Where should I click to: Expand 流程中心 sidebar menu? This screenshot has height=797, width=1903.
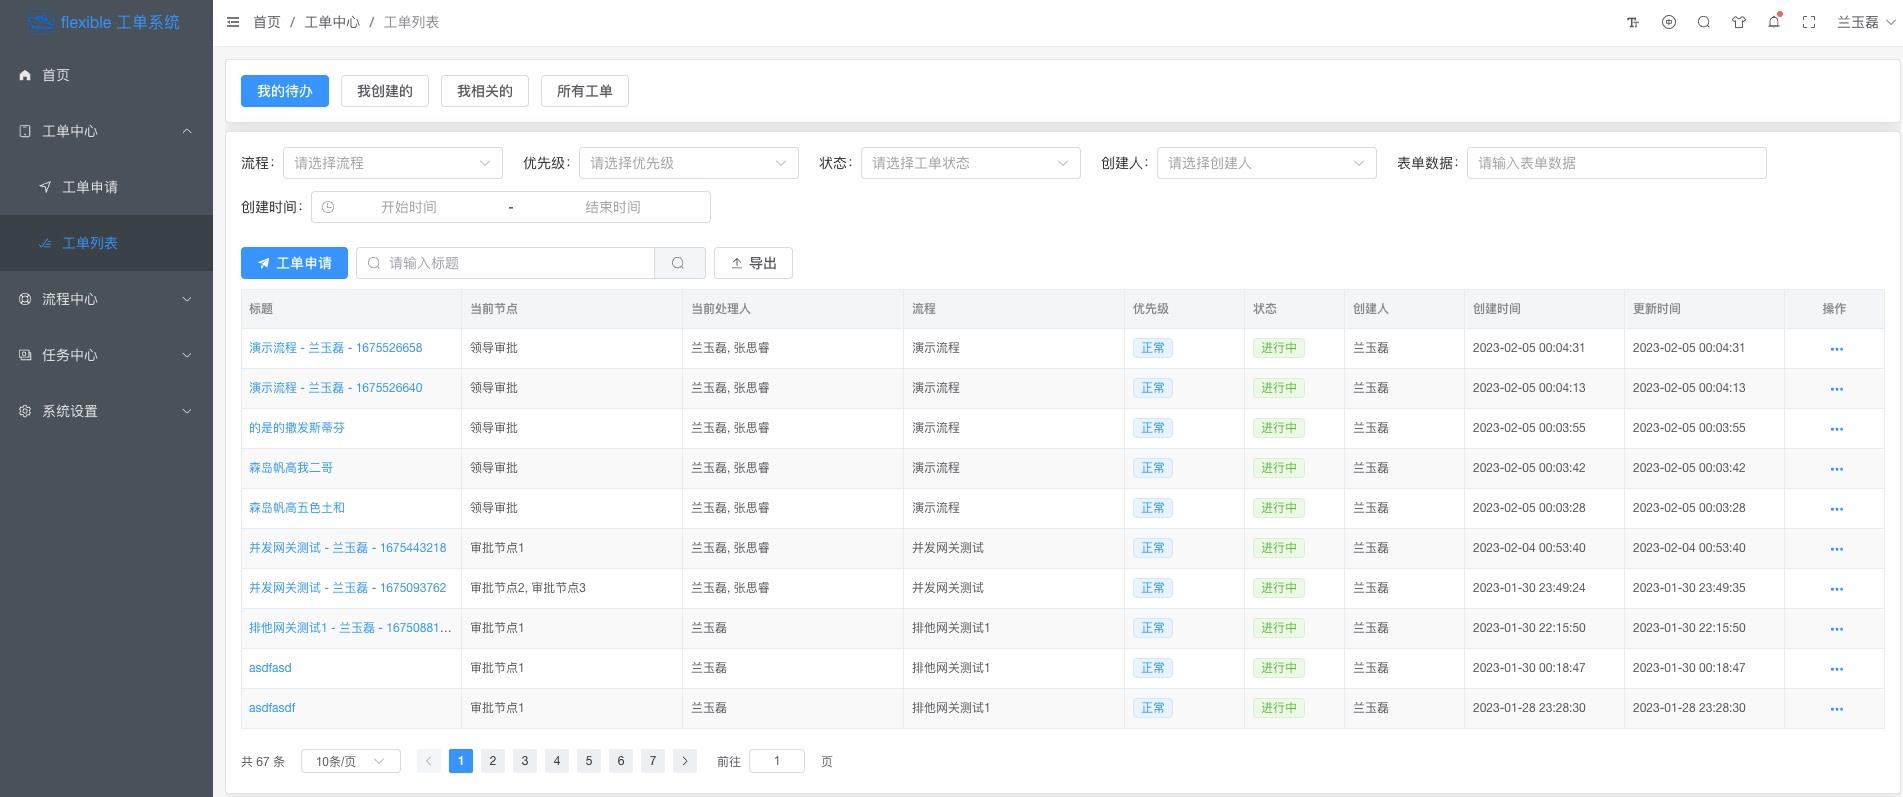[x=106, y=299]
